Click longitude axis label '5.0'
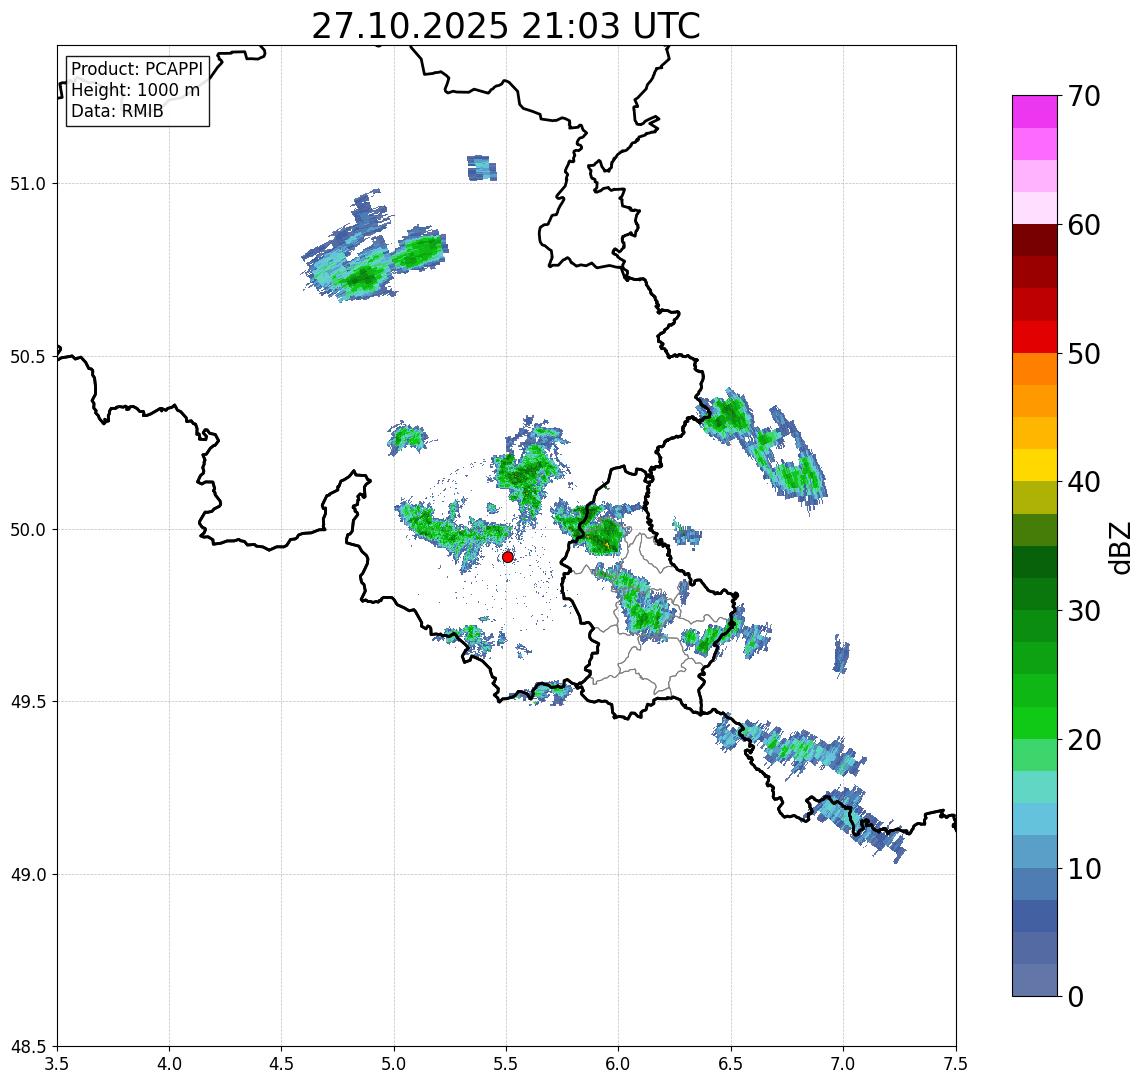 coord(394,1064)
